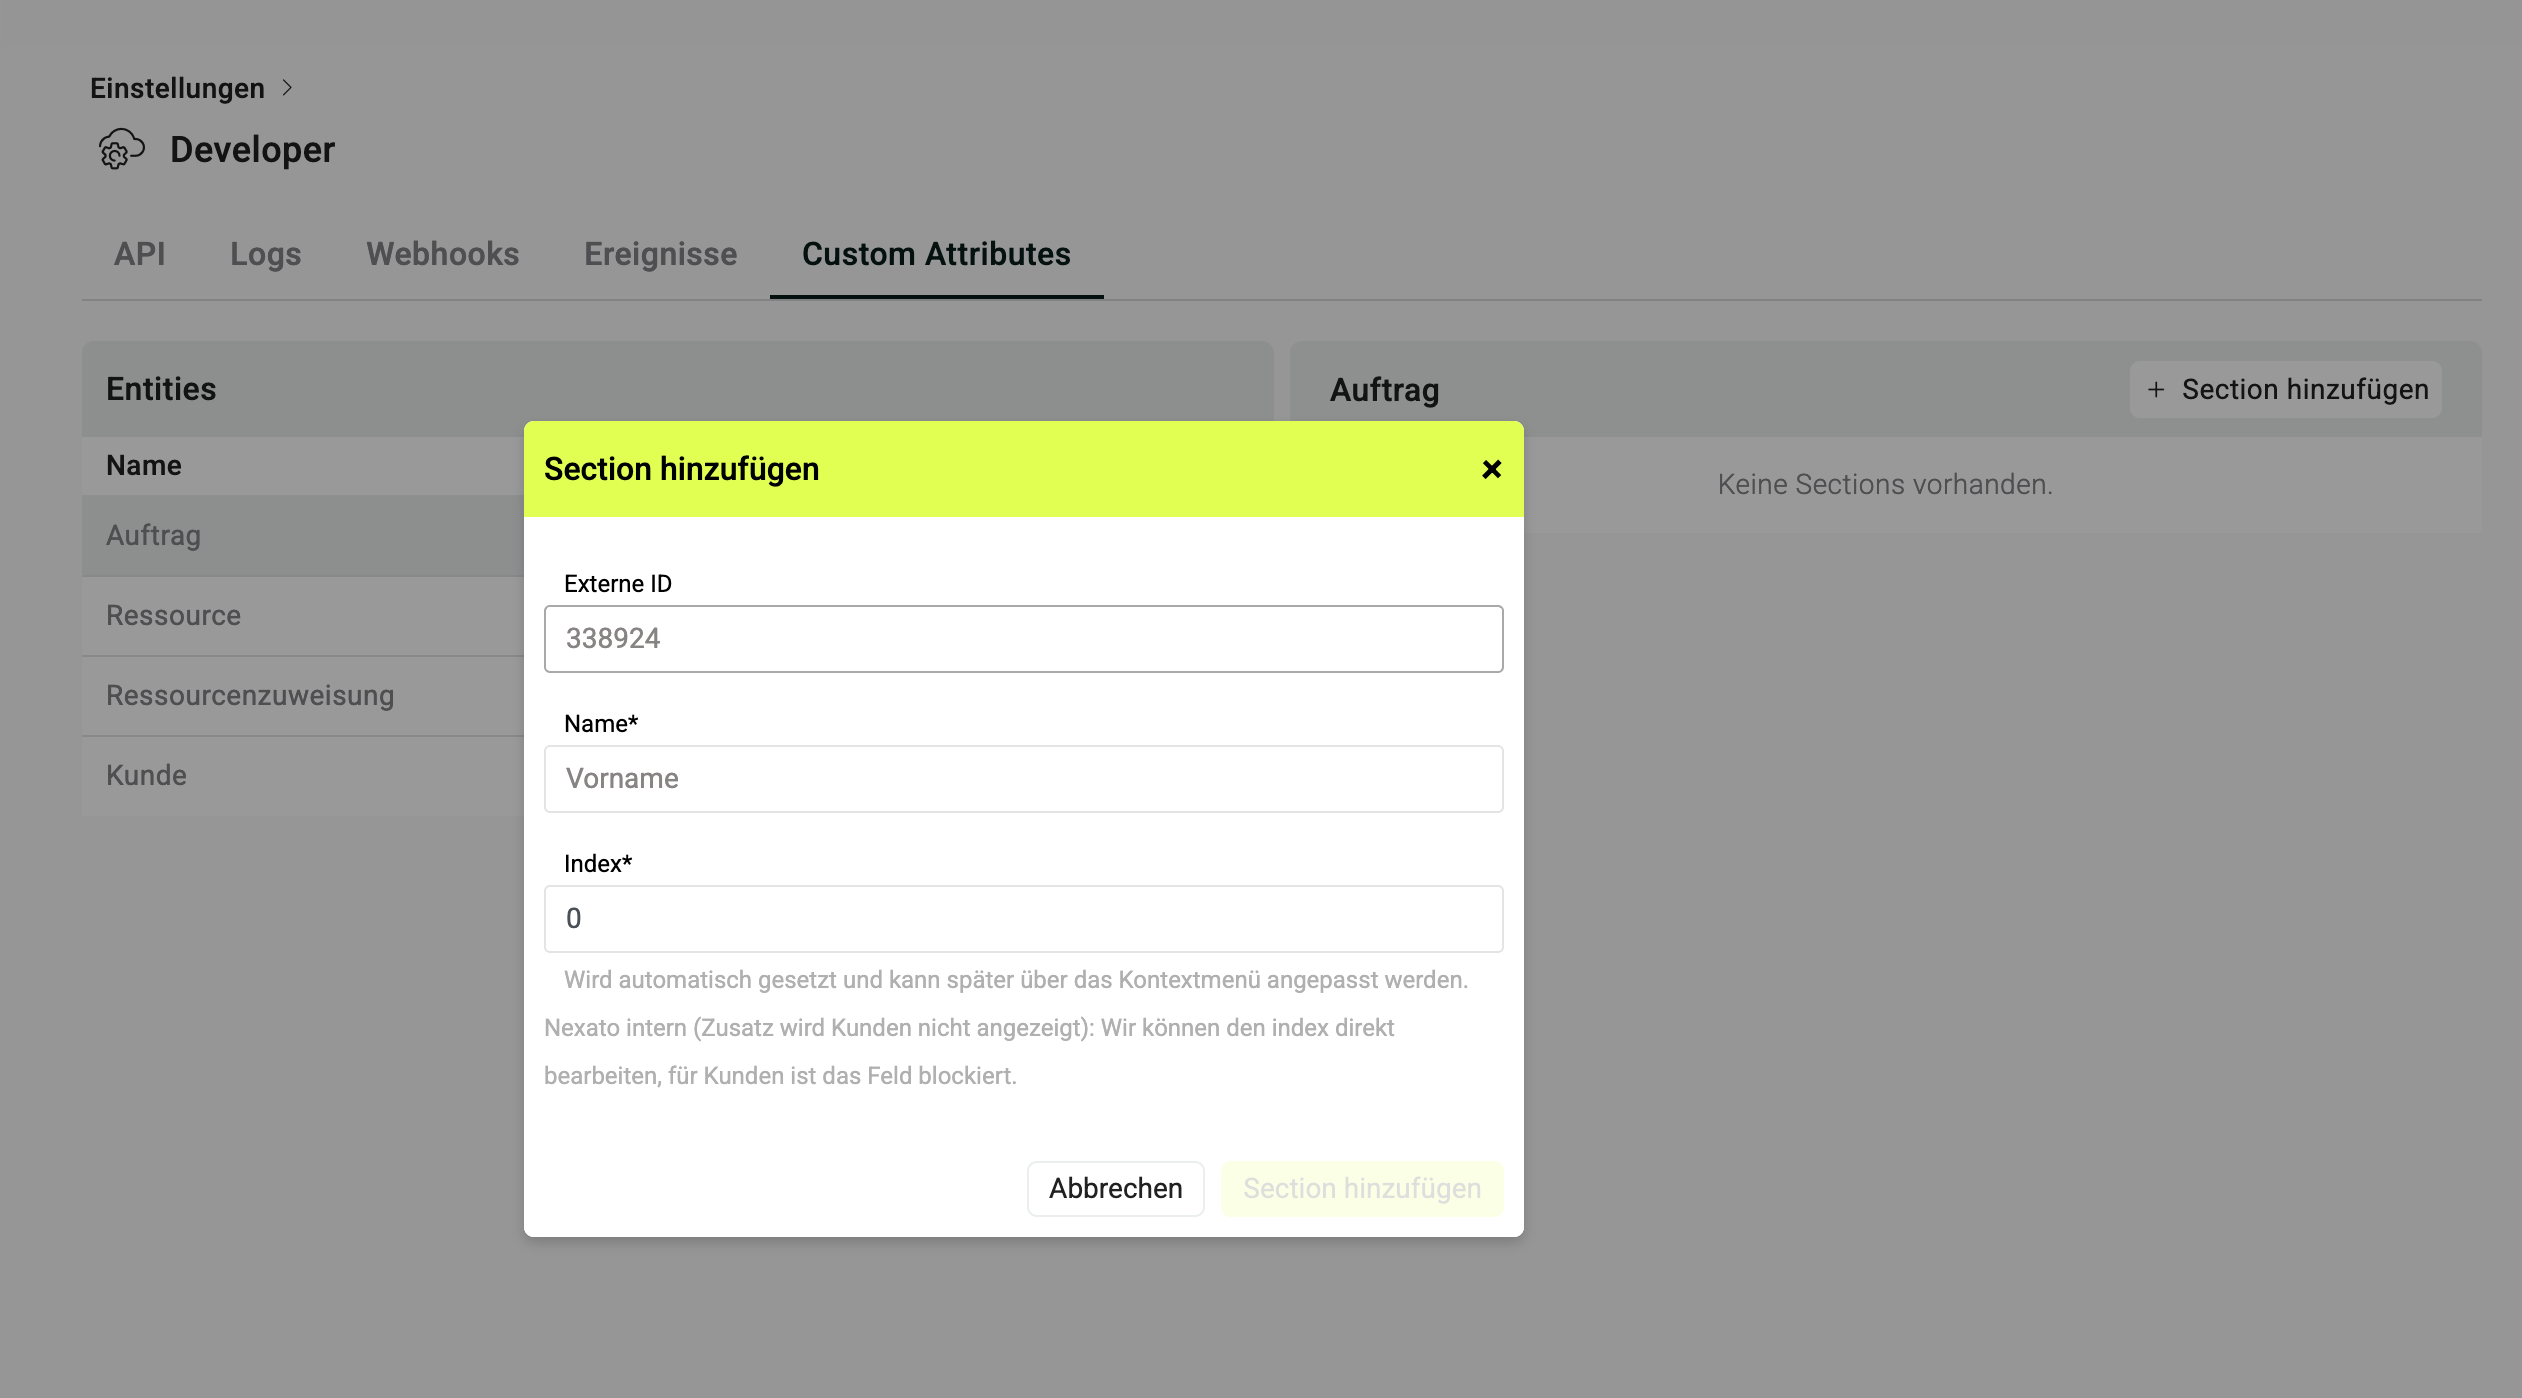Click the Externe ID input field
The height and width of the screenshot is (1398, 2522).
[x=1023, y=639]
